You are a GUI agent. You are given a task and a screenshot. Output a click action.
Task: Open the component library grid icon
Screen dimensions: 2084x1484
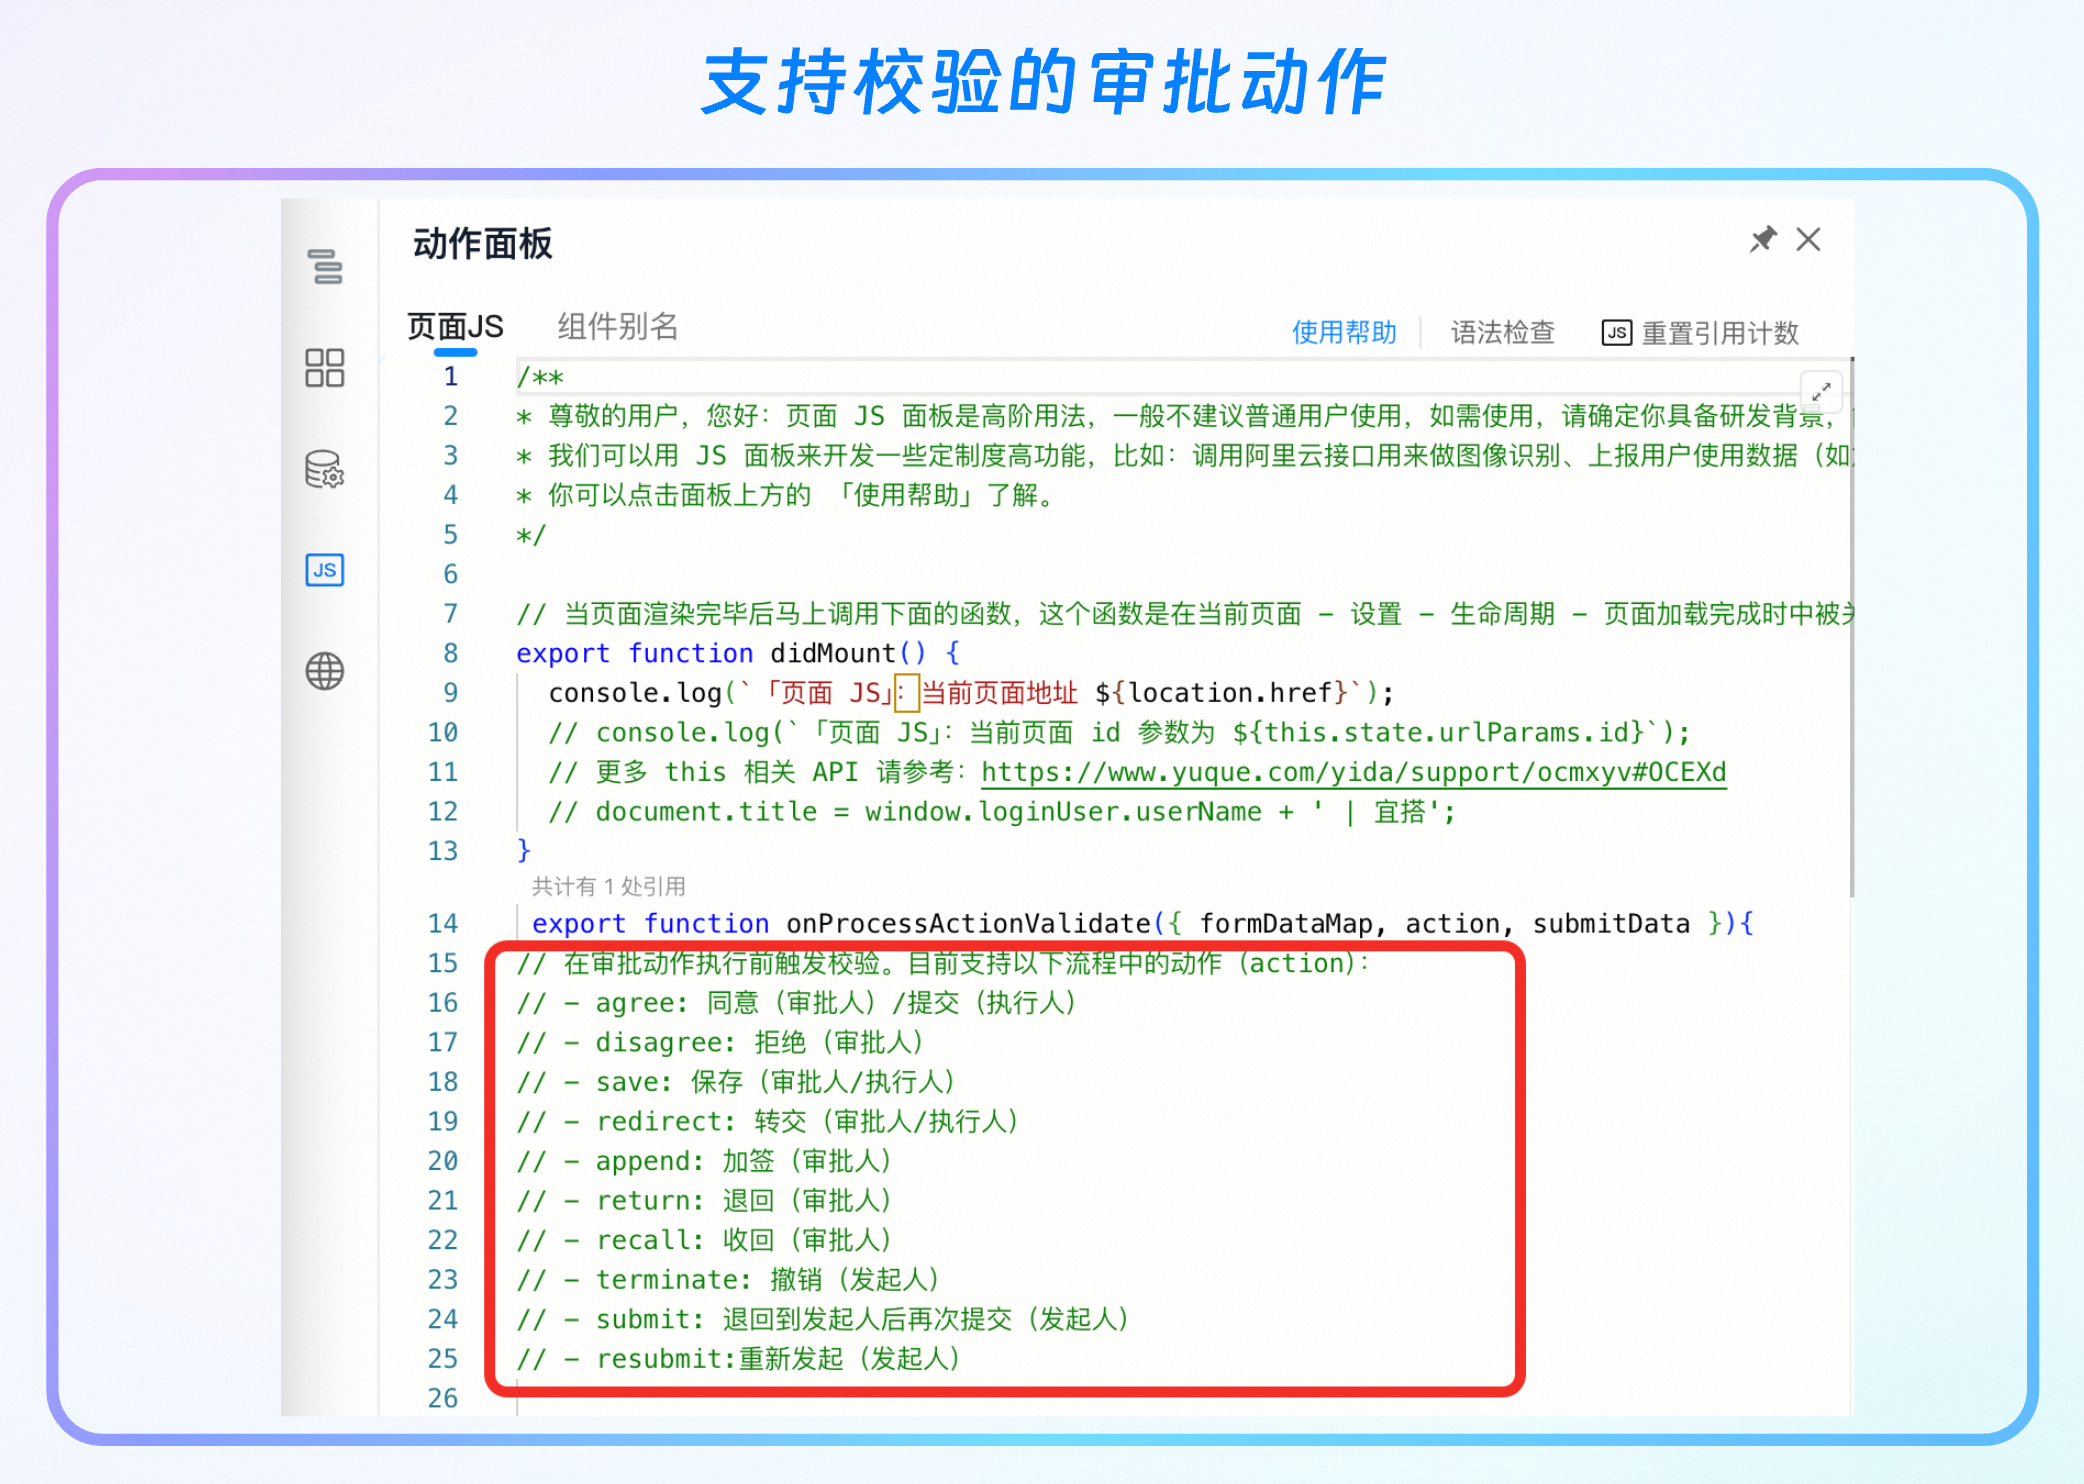[325, 368]
